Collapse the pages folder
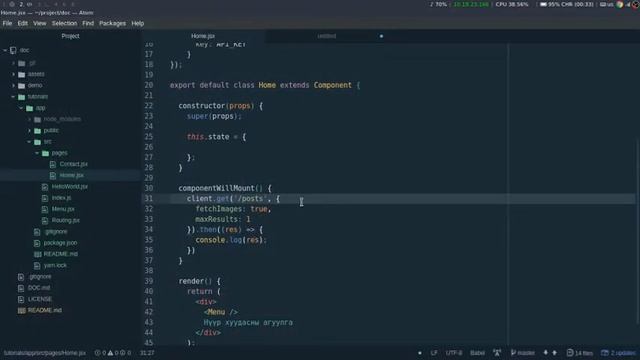This screenshot has width=640, height=360. point(37,153)
